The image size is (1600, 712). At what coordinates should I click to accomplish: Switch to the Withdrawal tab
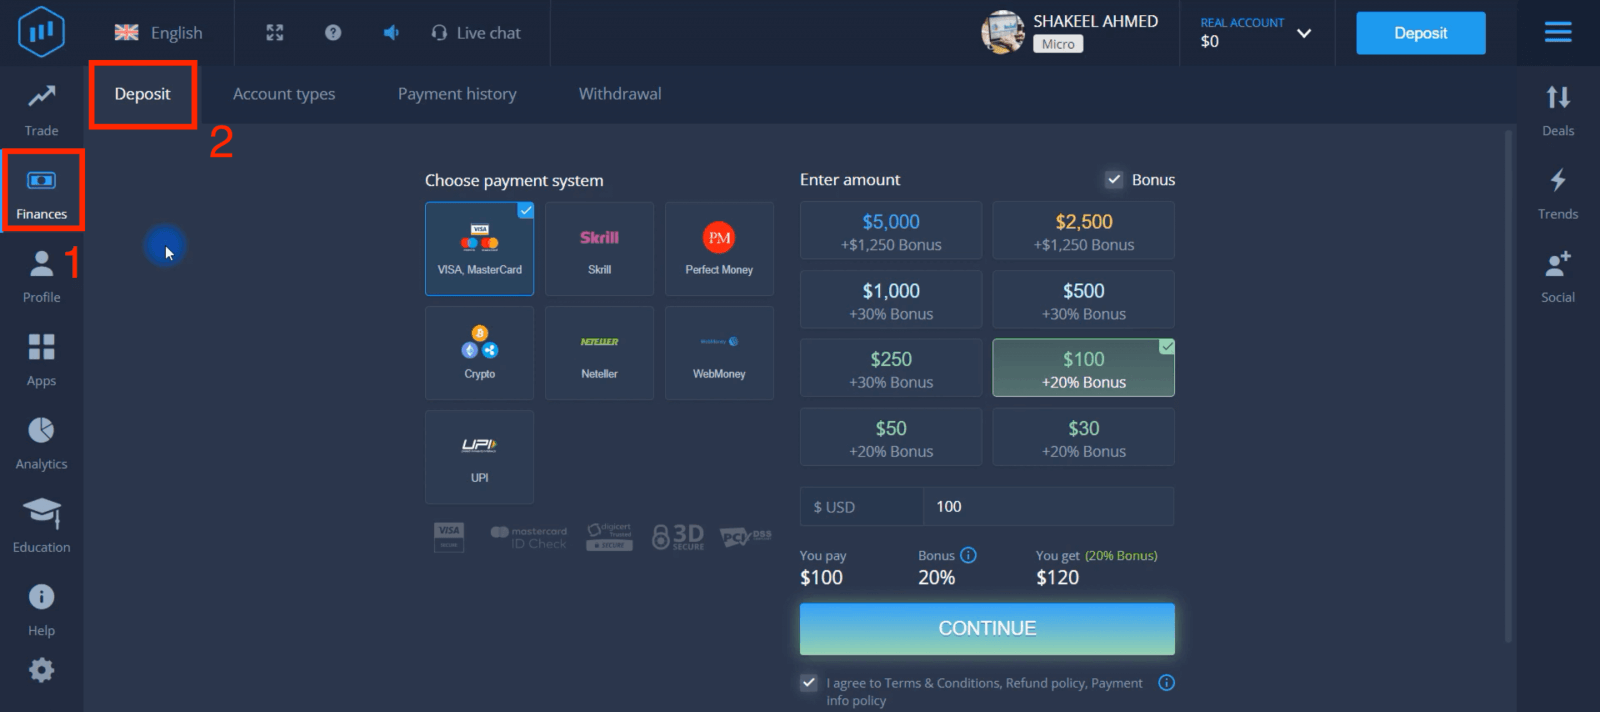619,94
